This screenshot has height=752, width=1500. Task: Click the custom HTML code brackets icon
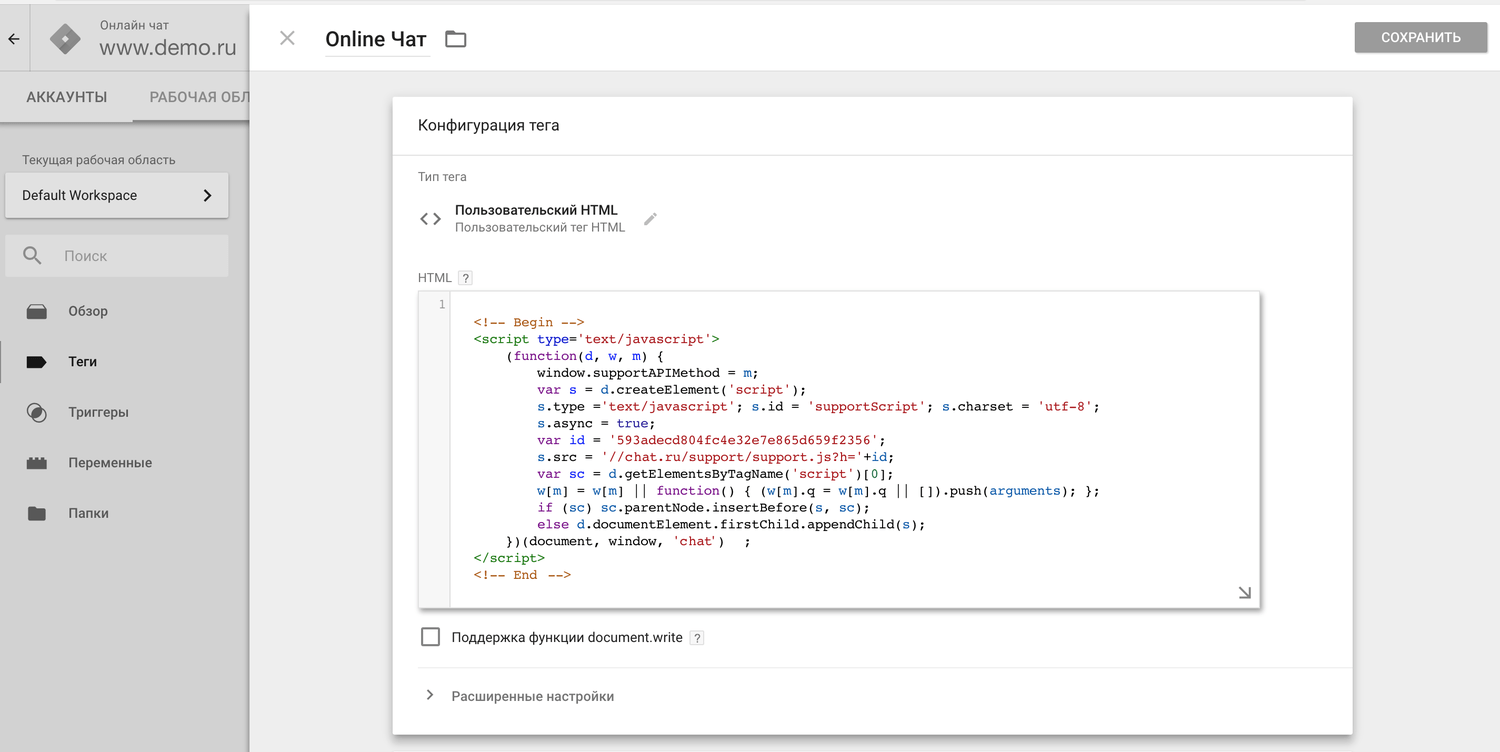pos(430,219)
